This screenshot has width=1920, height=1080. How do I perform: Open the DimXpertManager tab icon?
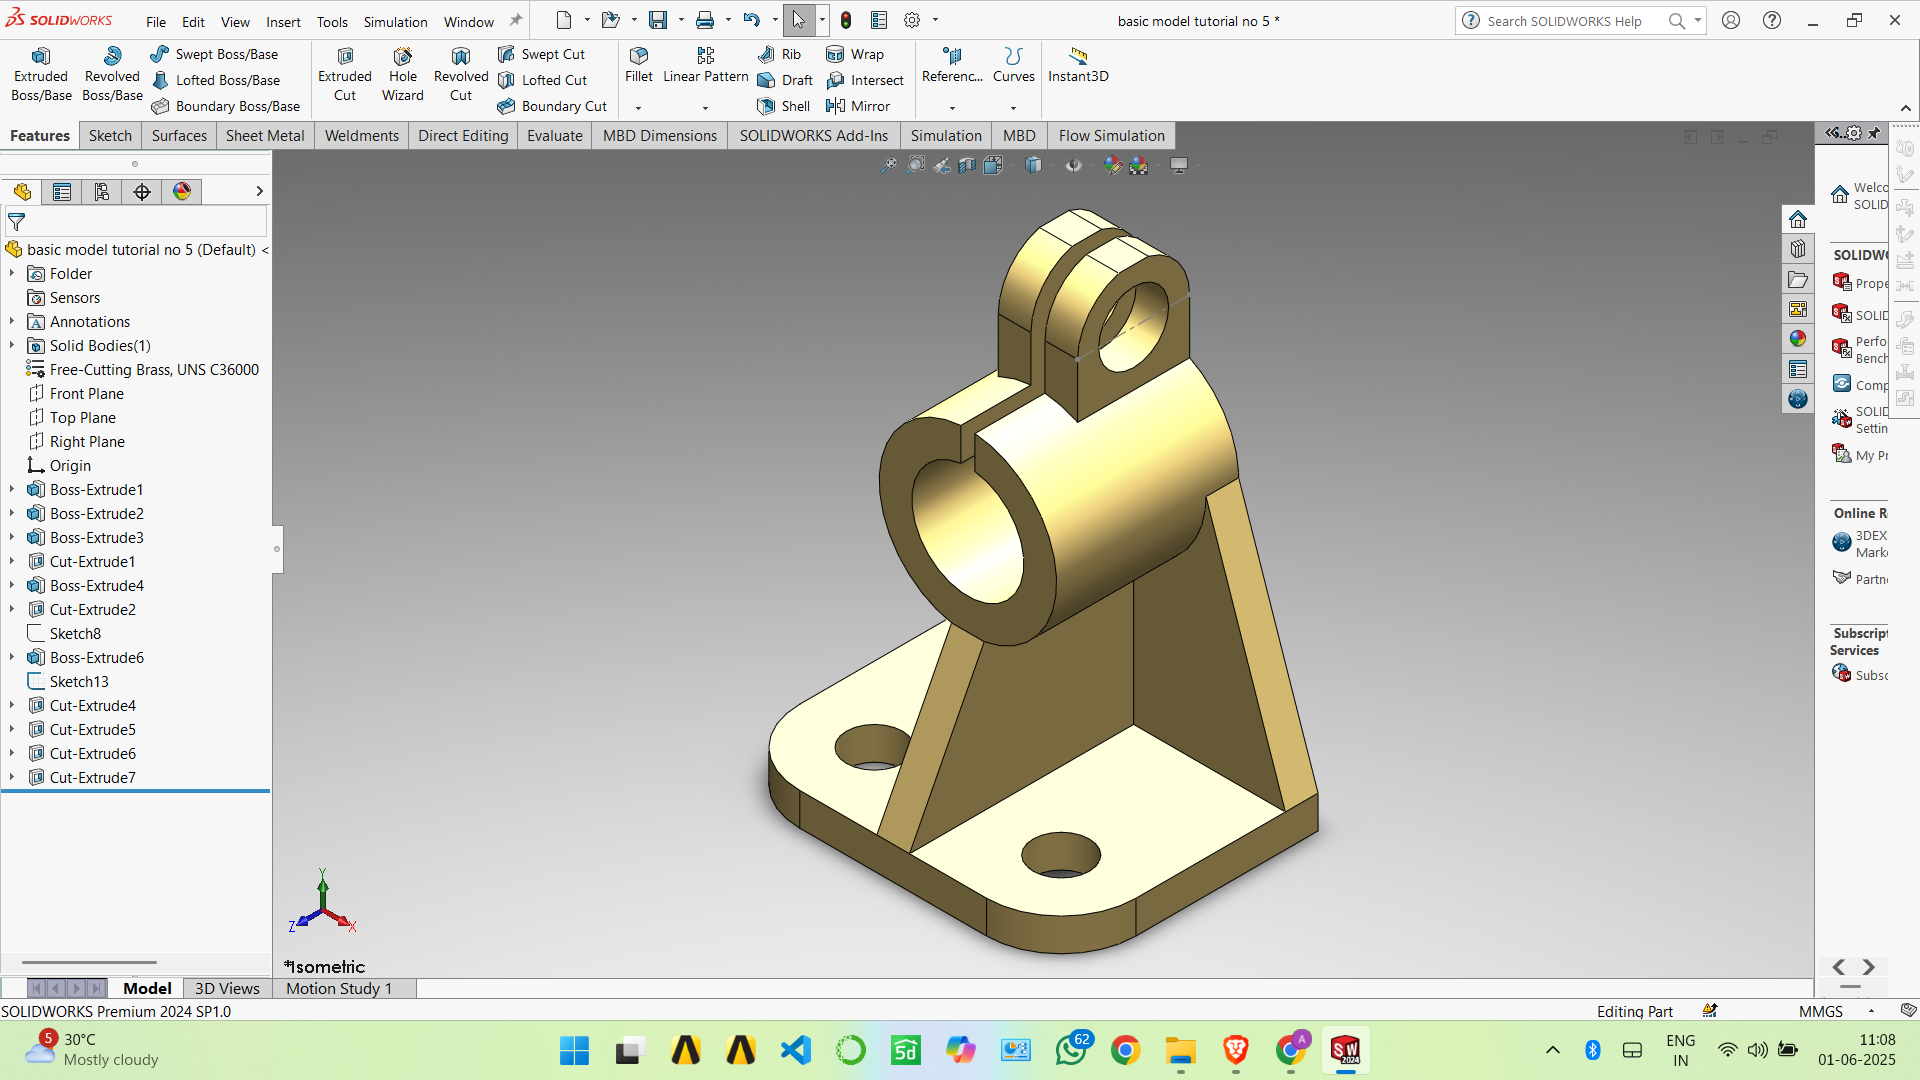pos(142,192)
